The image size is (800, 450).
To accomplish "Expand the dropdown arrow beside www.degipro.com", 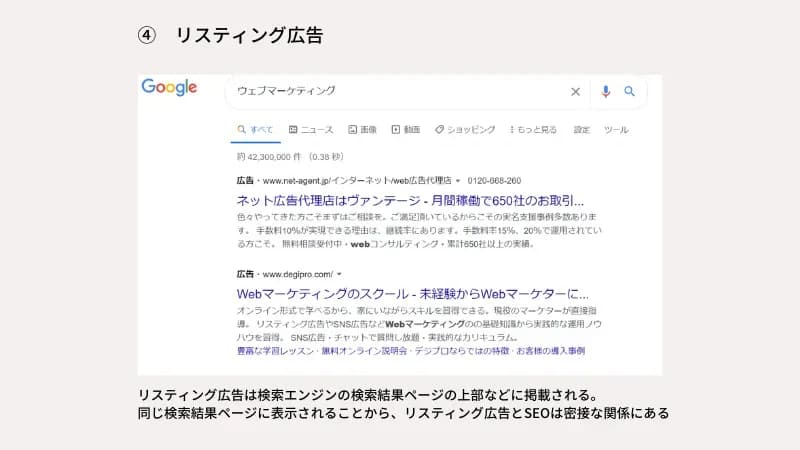I will [x=339, y=274].
